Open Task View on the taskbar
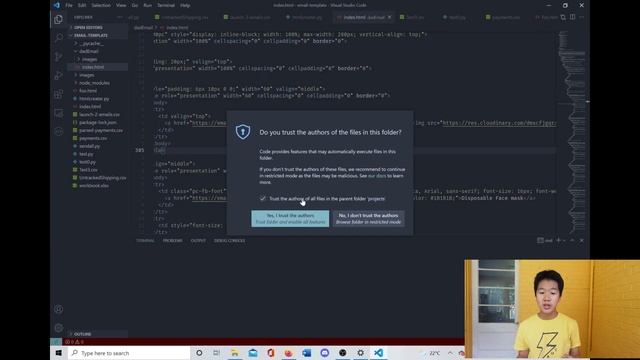The height and width of the screenshot is (360, 640). coord(216,353)
